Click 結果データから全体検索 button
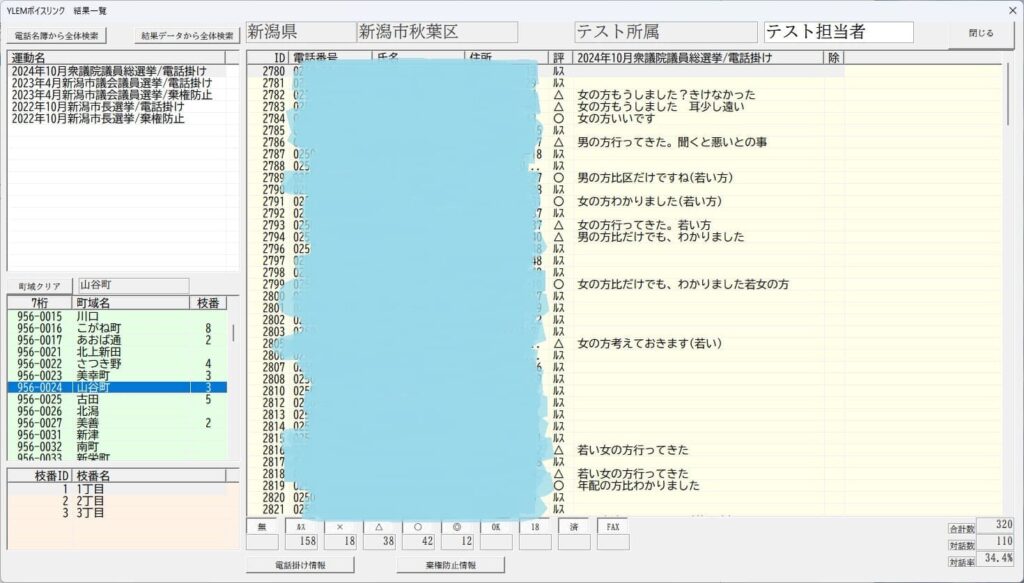The height and width of the screenshot is (583, 1024). (x=187, y=35)
